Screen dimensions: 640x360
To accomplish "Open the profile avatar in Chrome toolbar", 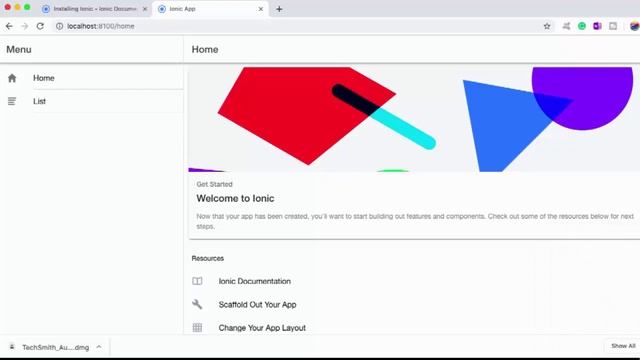I will 634,26.
